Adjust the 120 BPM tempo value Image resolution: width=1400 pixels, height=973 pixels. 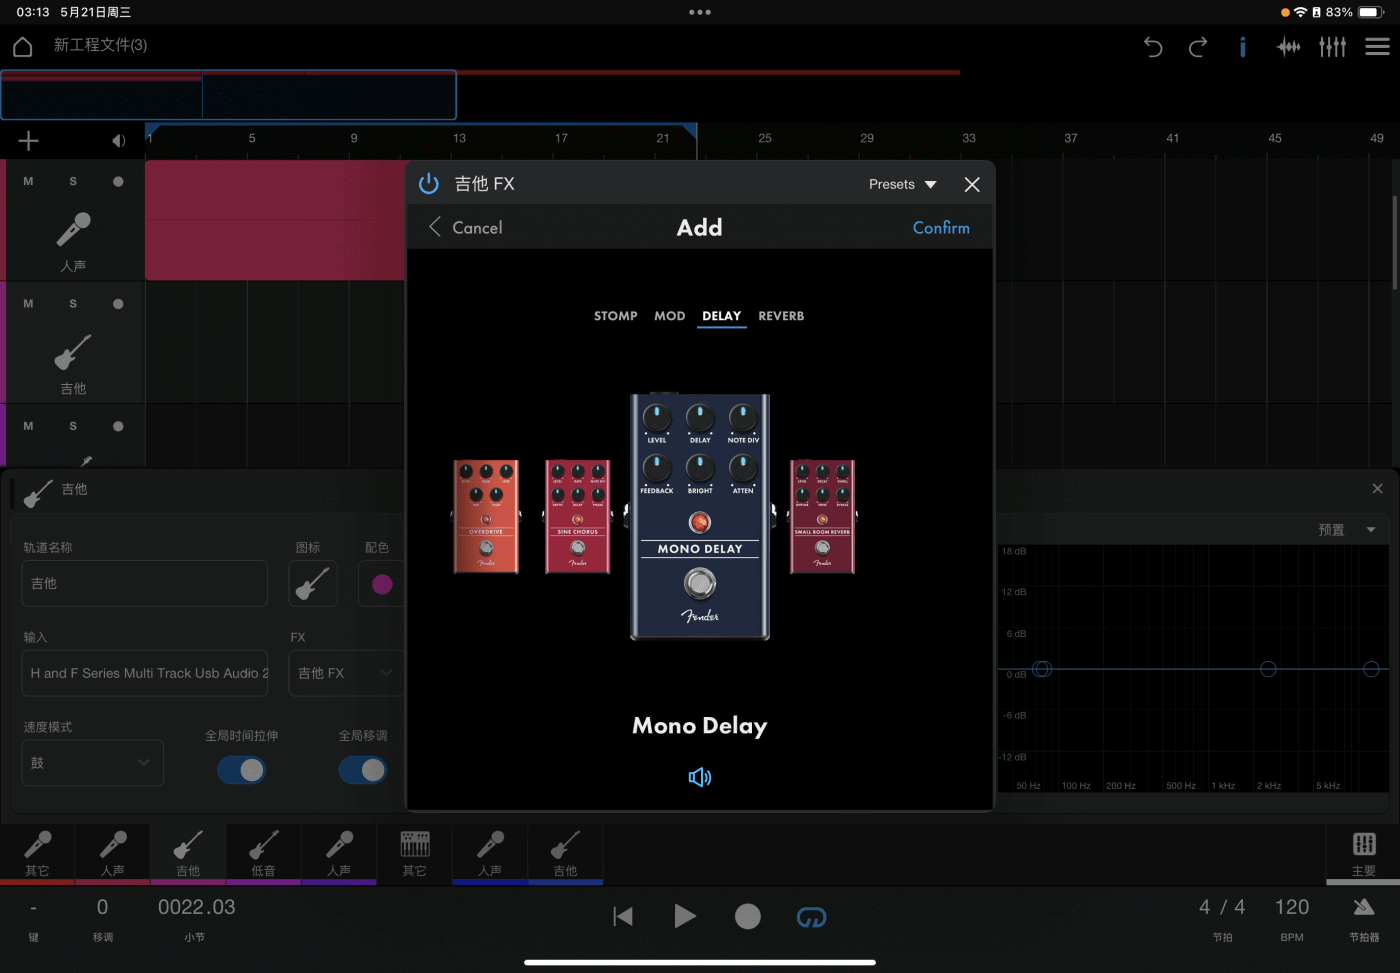(1292, 907)
